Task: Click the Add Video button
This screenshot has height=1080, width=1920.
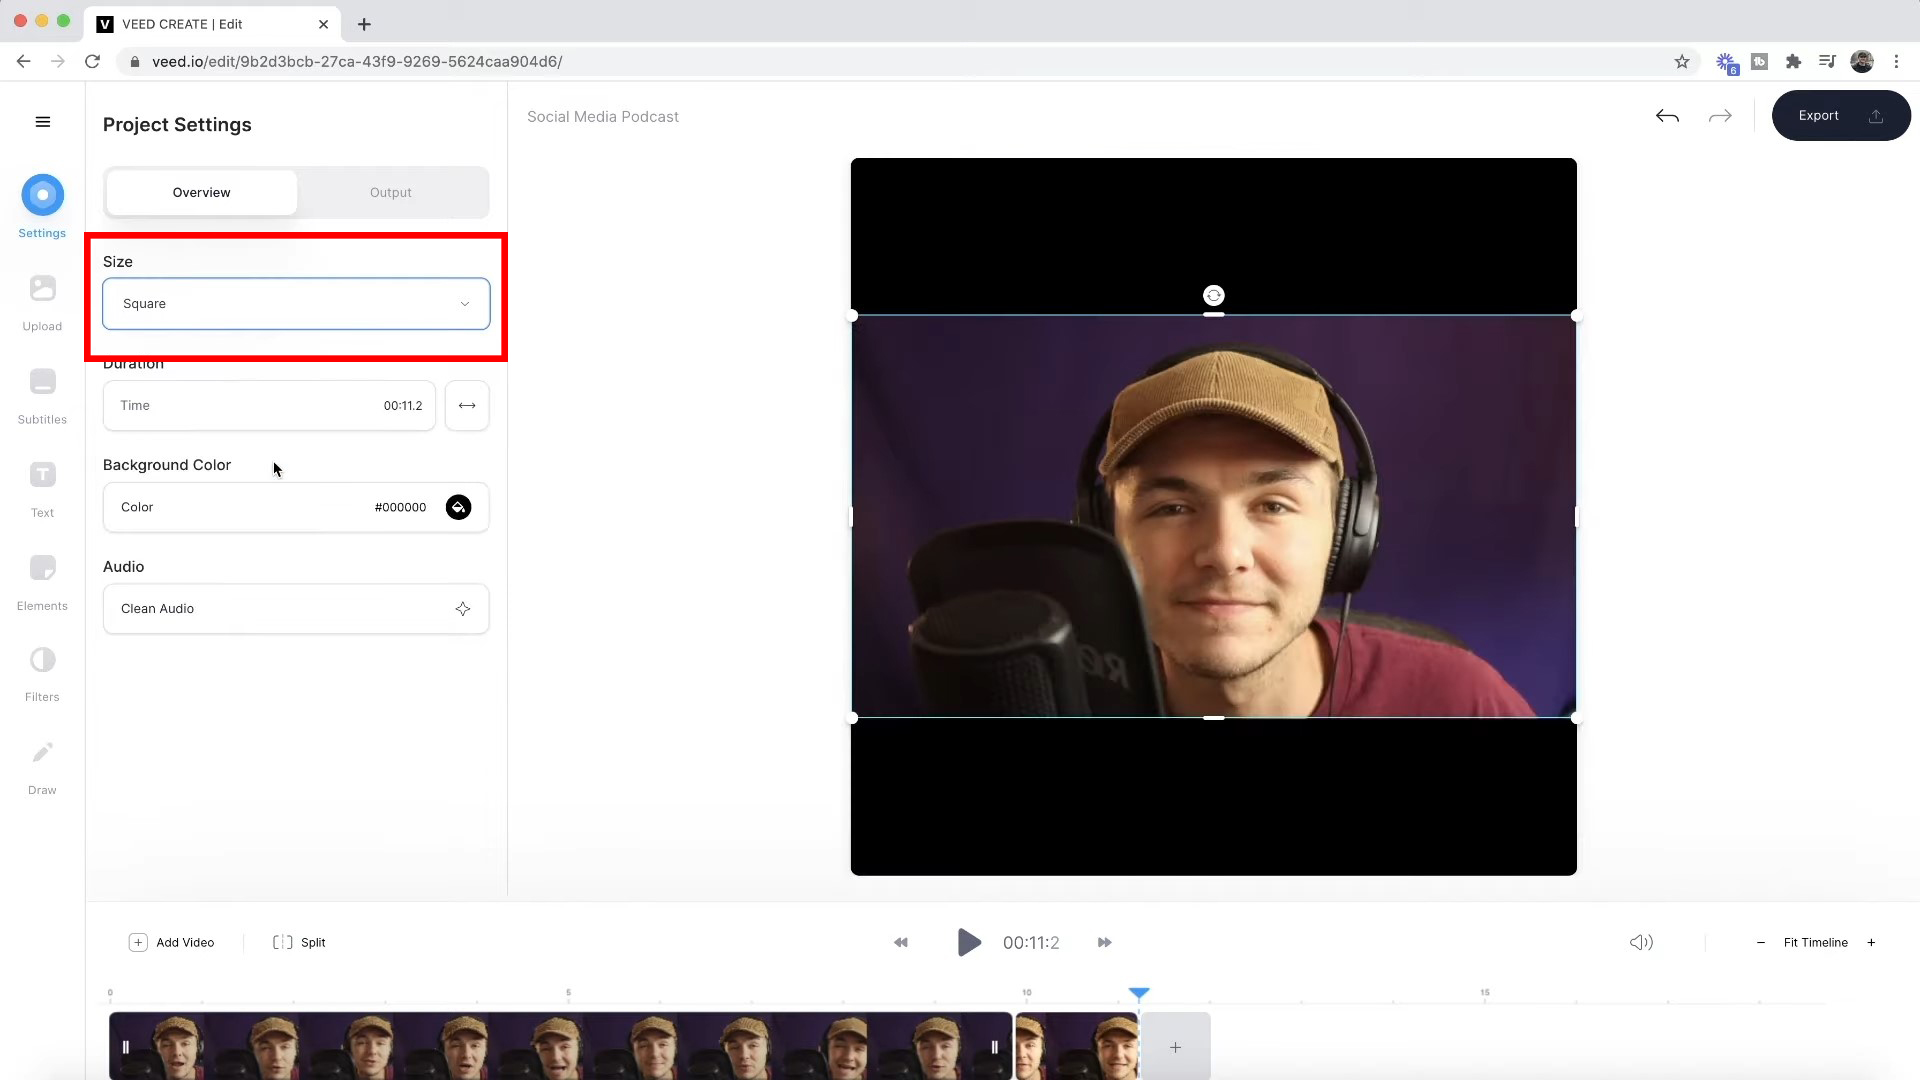Action: pos(172,943)
